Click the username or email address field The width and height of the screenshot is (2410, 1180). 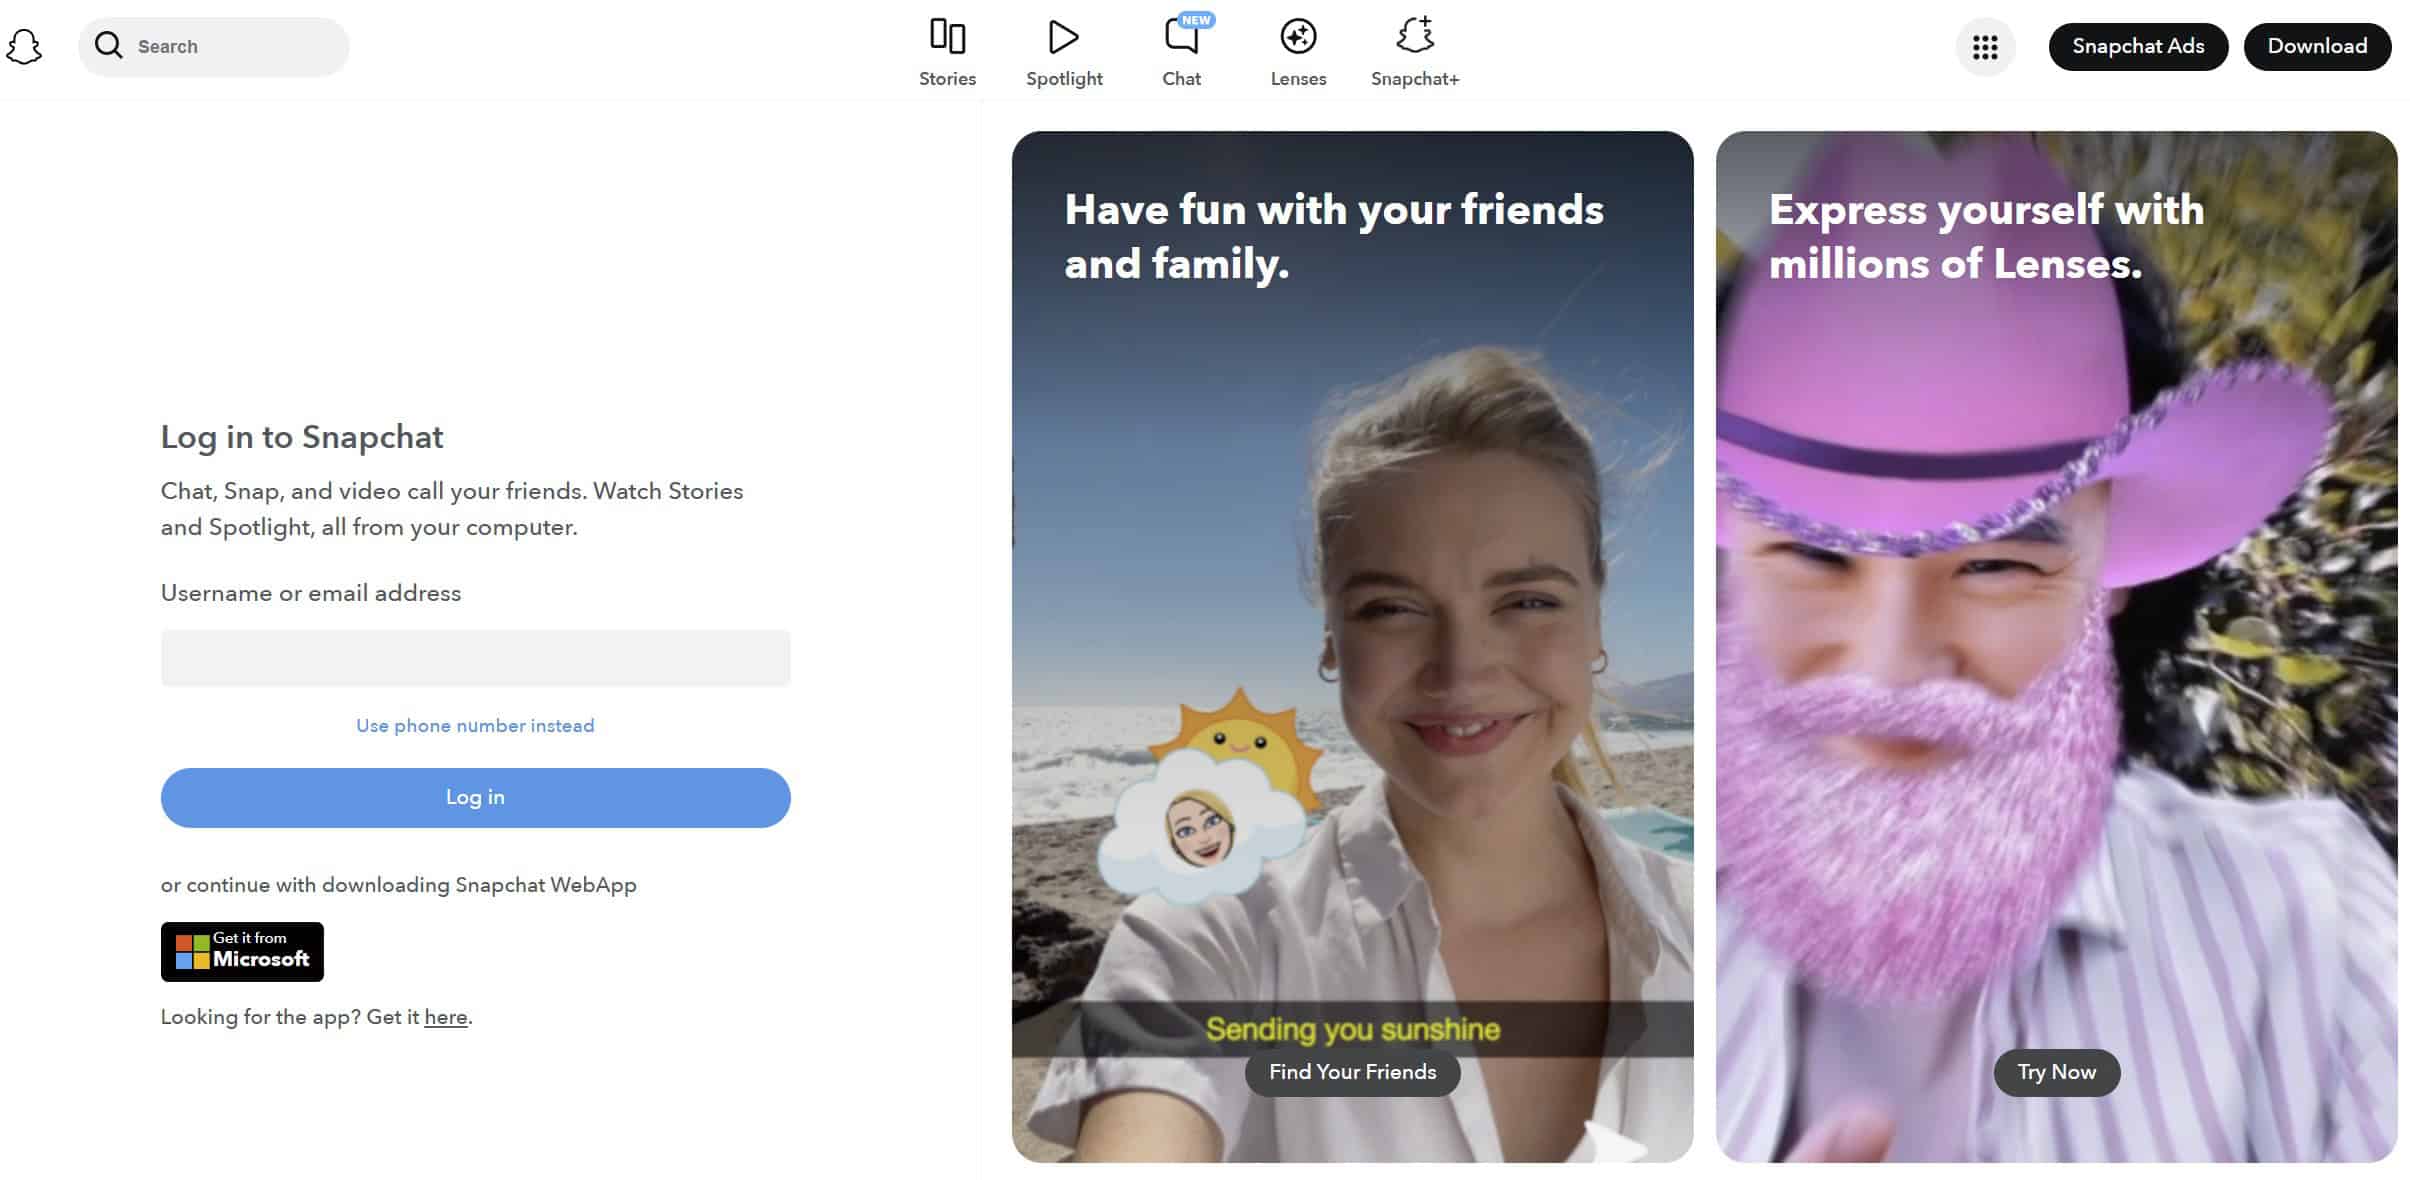(x=474, y=658)
